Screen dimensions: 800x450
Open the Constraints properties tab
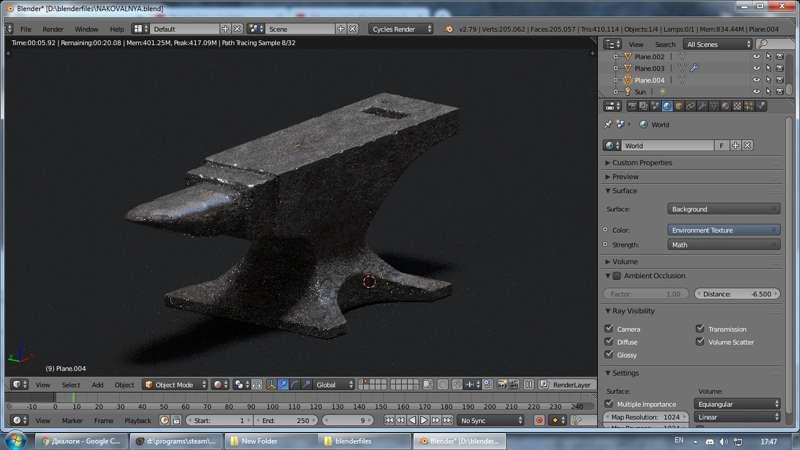pyautogui.click(x=691, y=106)
